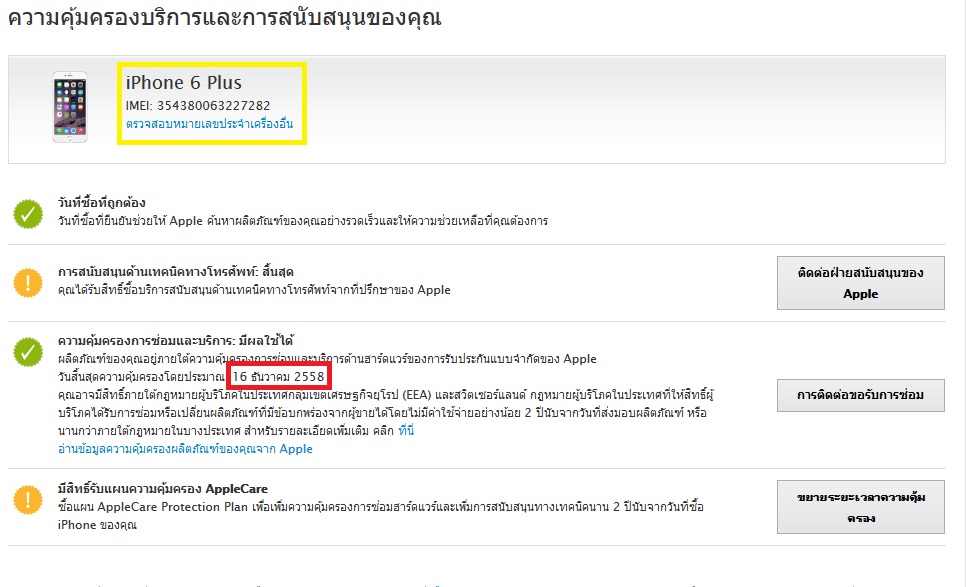The height and width of the screenshot is (587, 966).
Task: Click the การติดต่อขอรับการซ่อม button
Action: click(861, 395)
